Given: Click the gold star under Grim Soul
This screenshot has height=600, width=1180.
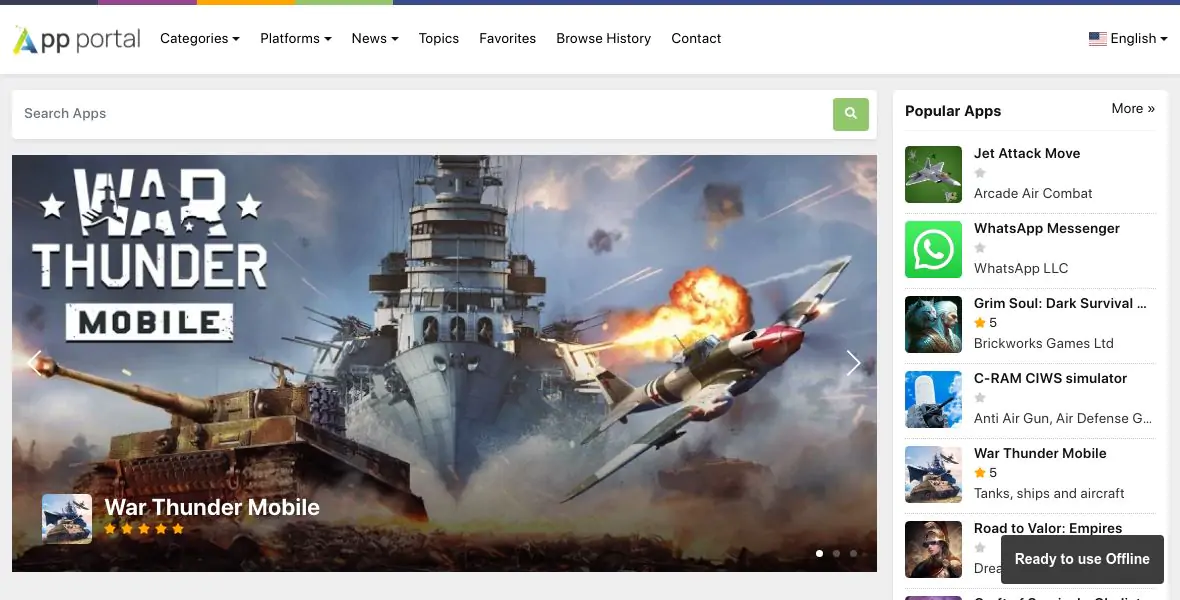Looking at the screenshot, I should [980, 323].
